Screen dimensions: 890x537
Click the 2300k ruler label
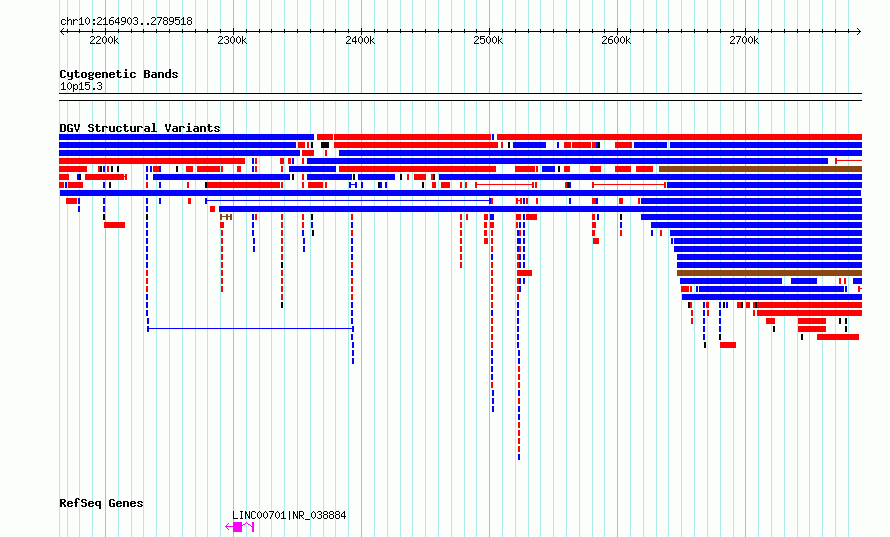[232, 40]
